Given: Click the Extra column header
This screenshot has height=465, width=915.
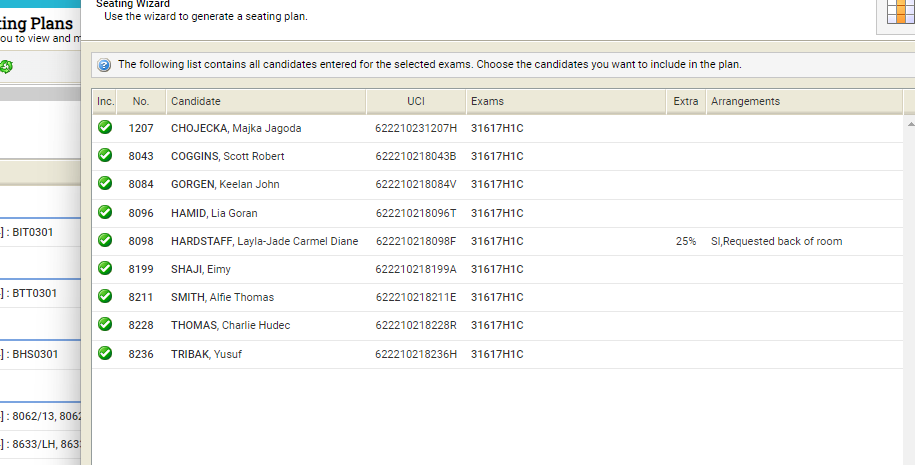Looking at the screenshot, I should [x=686, y=101].
